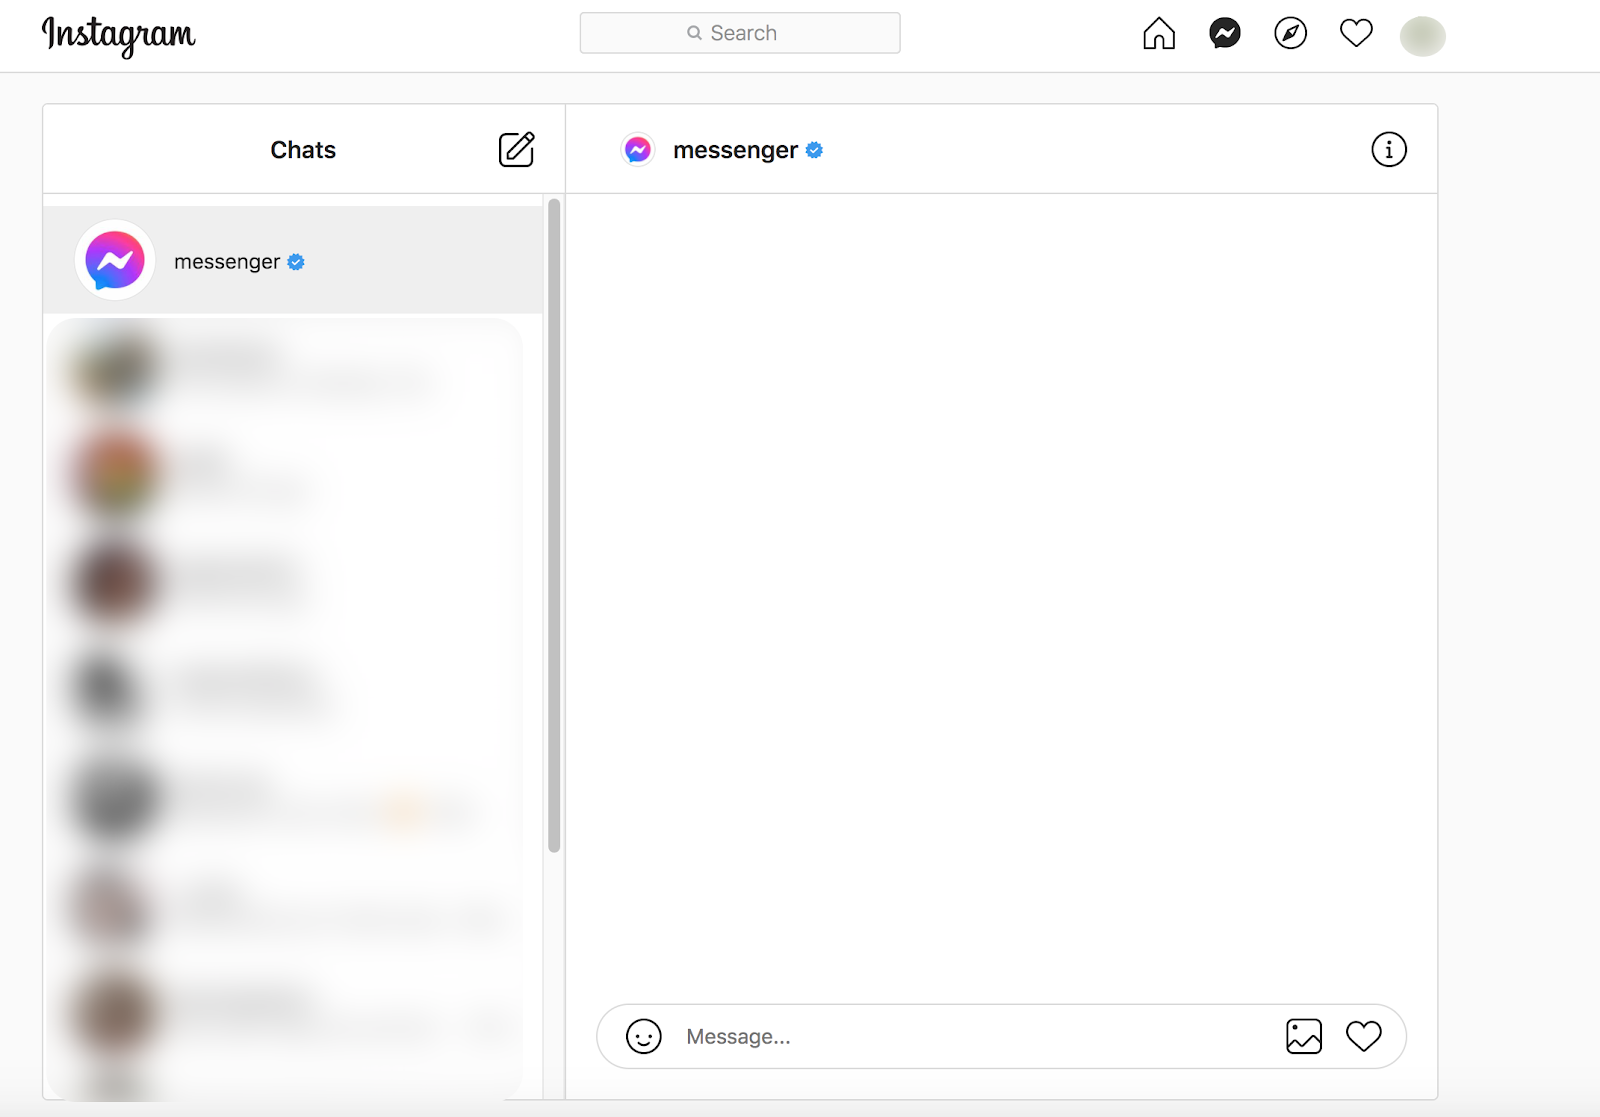Click the messenger avatar in chat list
Screen dimensions: 1600x1117
pyautogui.click(x=115, y=260)
